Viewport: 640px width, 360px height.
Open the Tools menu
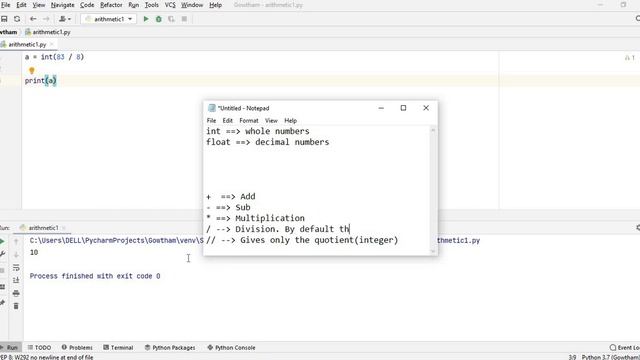pyautogui.click(x=151, y=5)
